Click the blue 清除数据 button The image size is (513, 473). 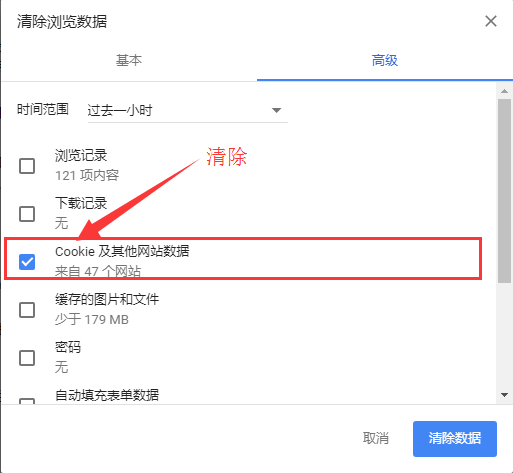pyautogui.click(x=455, y=439)
